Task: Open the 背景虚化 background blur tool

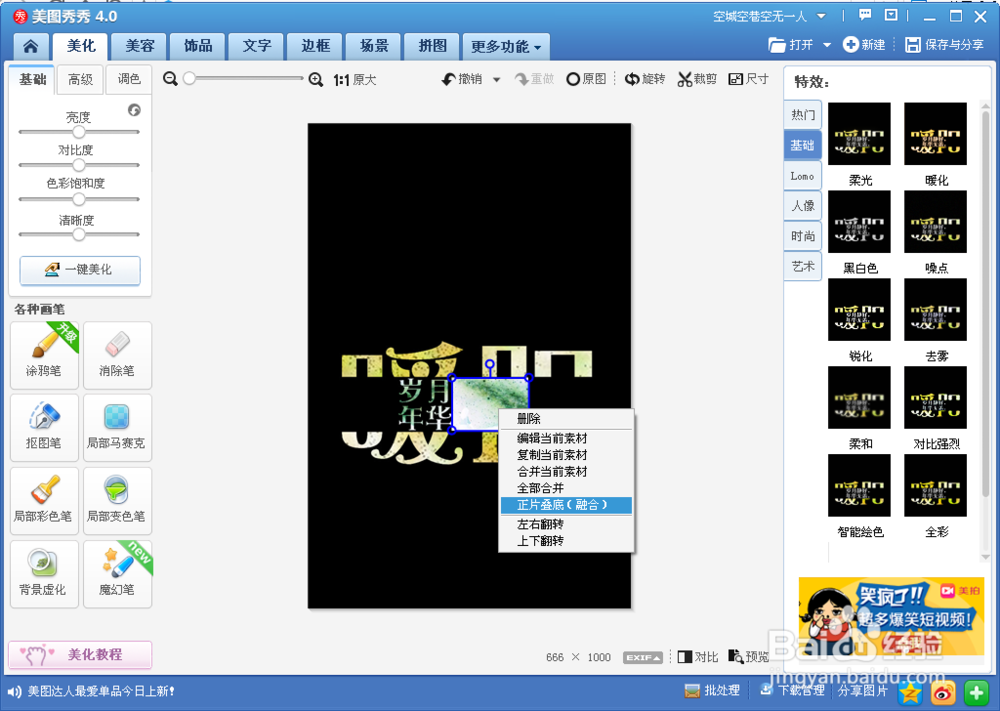Action: click(44, 574)
